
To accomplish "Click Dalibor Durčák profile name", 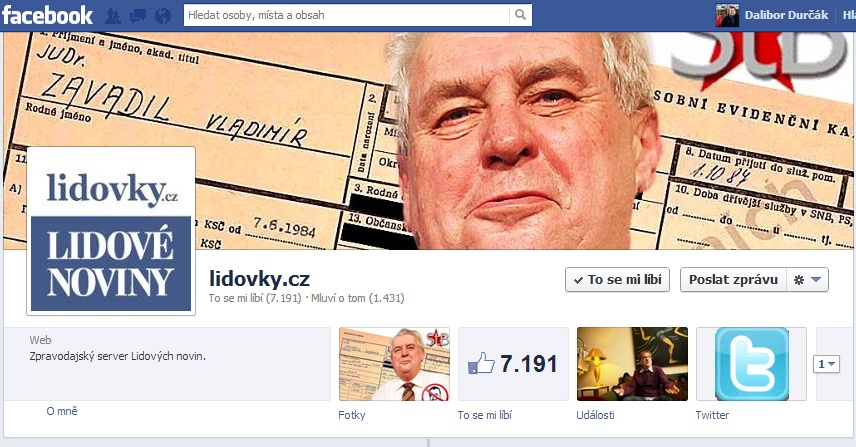I will [x=786, y=15].
